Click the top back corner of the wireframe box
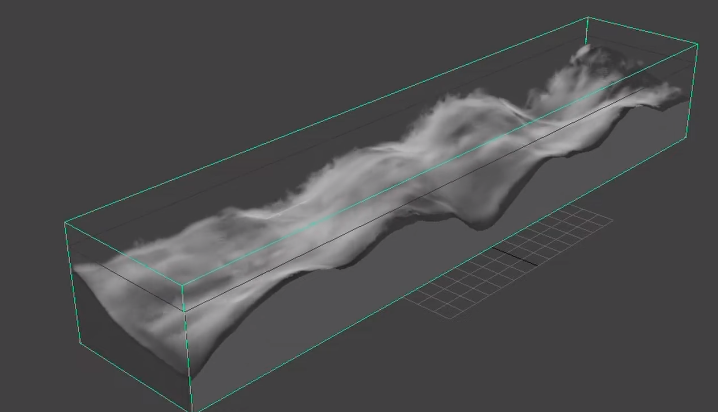 586,18
